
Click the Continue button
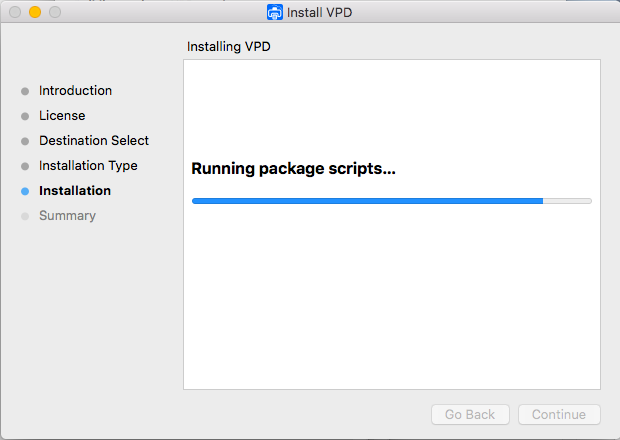click(x=559, y=414)
